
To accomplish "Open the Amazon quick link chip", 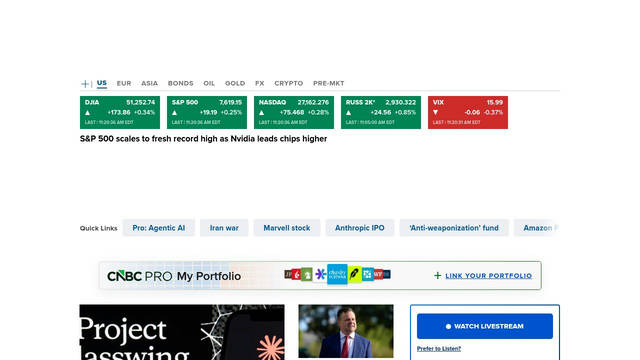I will tap(537, 228).
